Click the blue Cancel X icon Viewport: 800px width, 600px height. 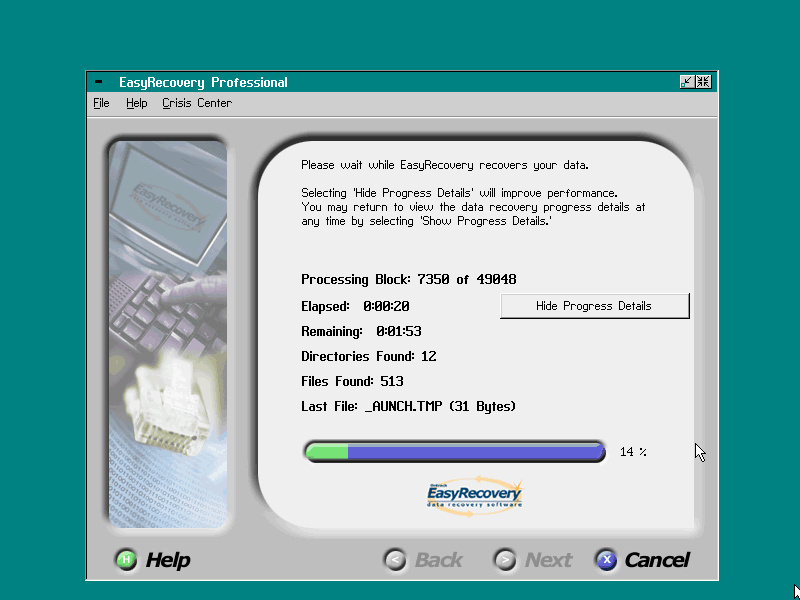click(x=606, y=560)
